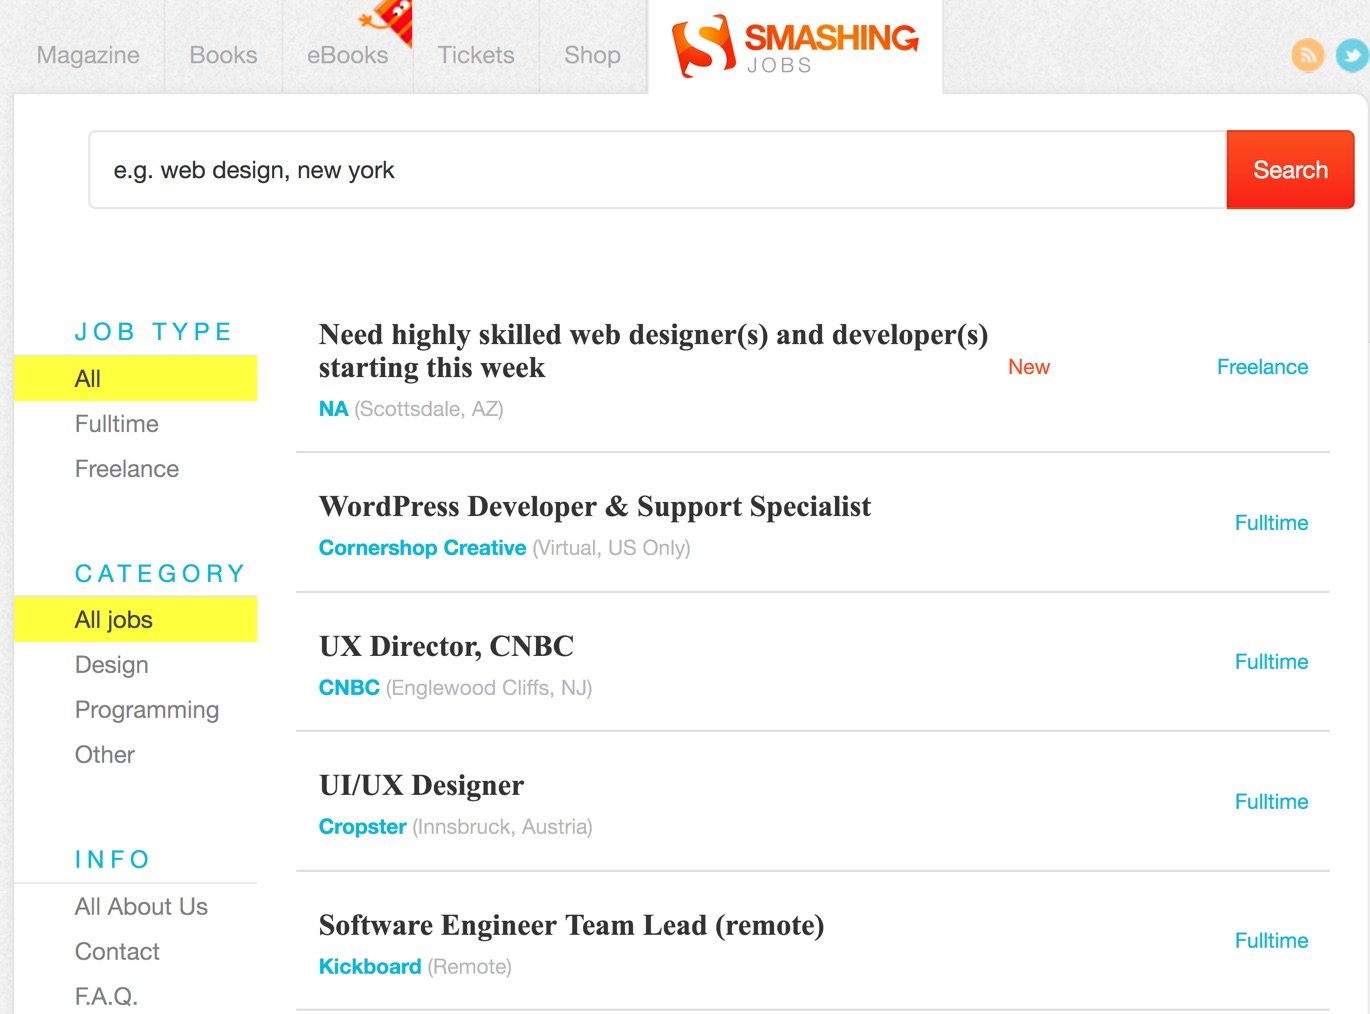The width and height of the screenshot is (1370, 1014).
Task: Filter job type by Fulltime in sidebar
Action: (117, 424)
